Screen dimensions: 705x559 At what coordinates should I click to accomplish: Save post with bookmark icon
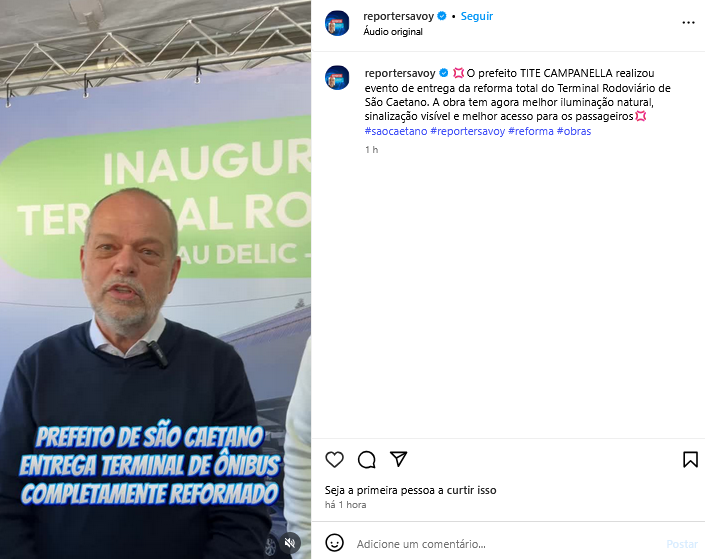tap(690, 459)
